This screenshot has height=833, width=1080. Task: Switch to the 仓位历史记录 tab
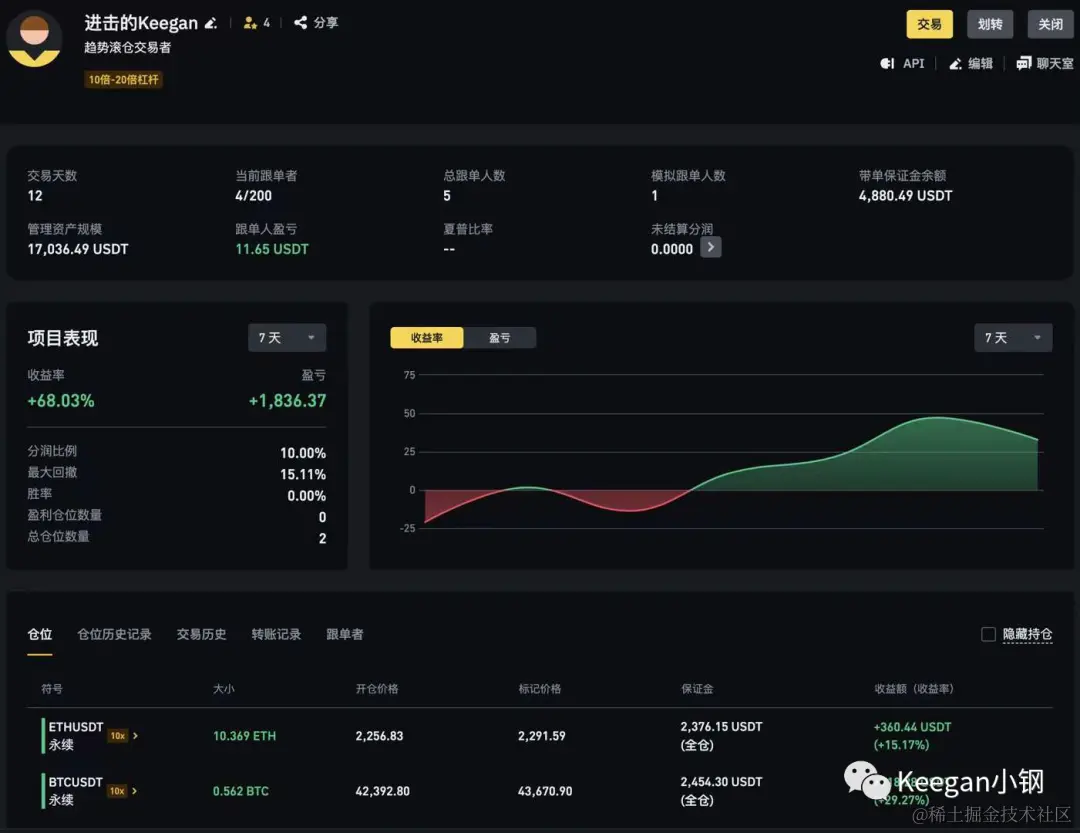tap(114, 634)
